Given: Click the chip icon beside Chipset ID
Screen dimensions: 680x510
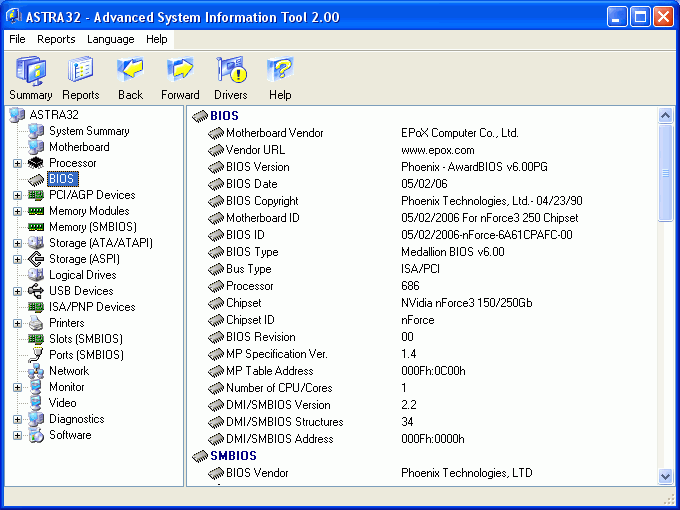Looking at the screenshot, I should 216,320.
